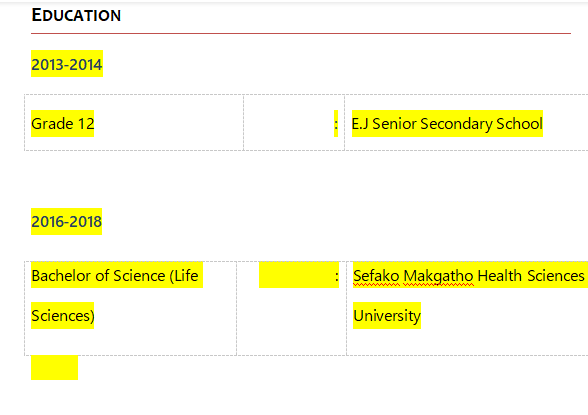Image resolution: width=588 pixels, height=415 pixels.
Task: Click the empty yellow highlighted block below table
Action: click(54, 367)
